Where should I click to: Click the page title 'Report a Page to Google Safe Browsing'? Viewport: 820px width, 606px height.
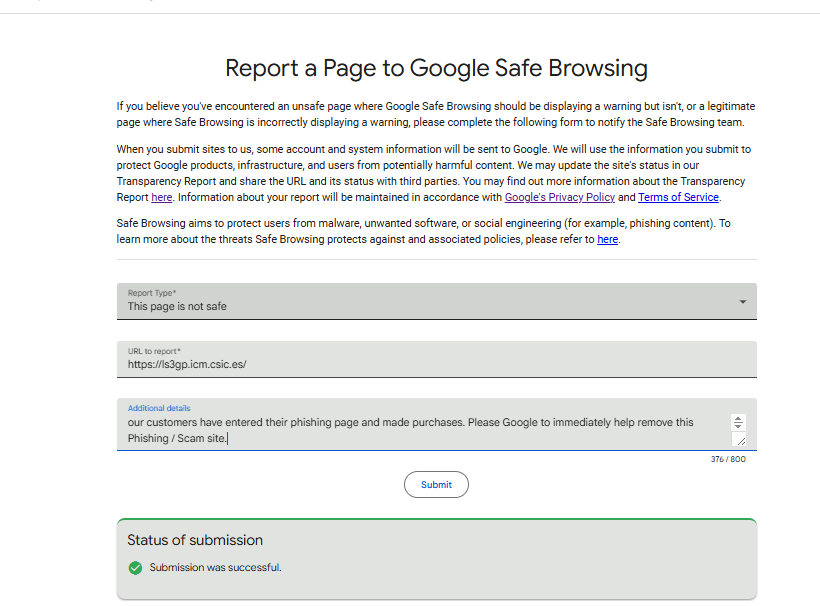point(436,68)
